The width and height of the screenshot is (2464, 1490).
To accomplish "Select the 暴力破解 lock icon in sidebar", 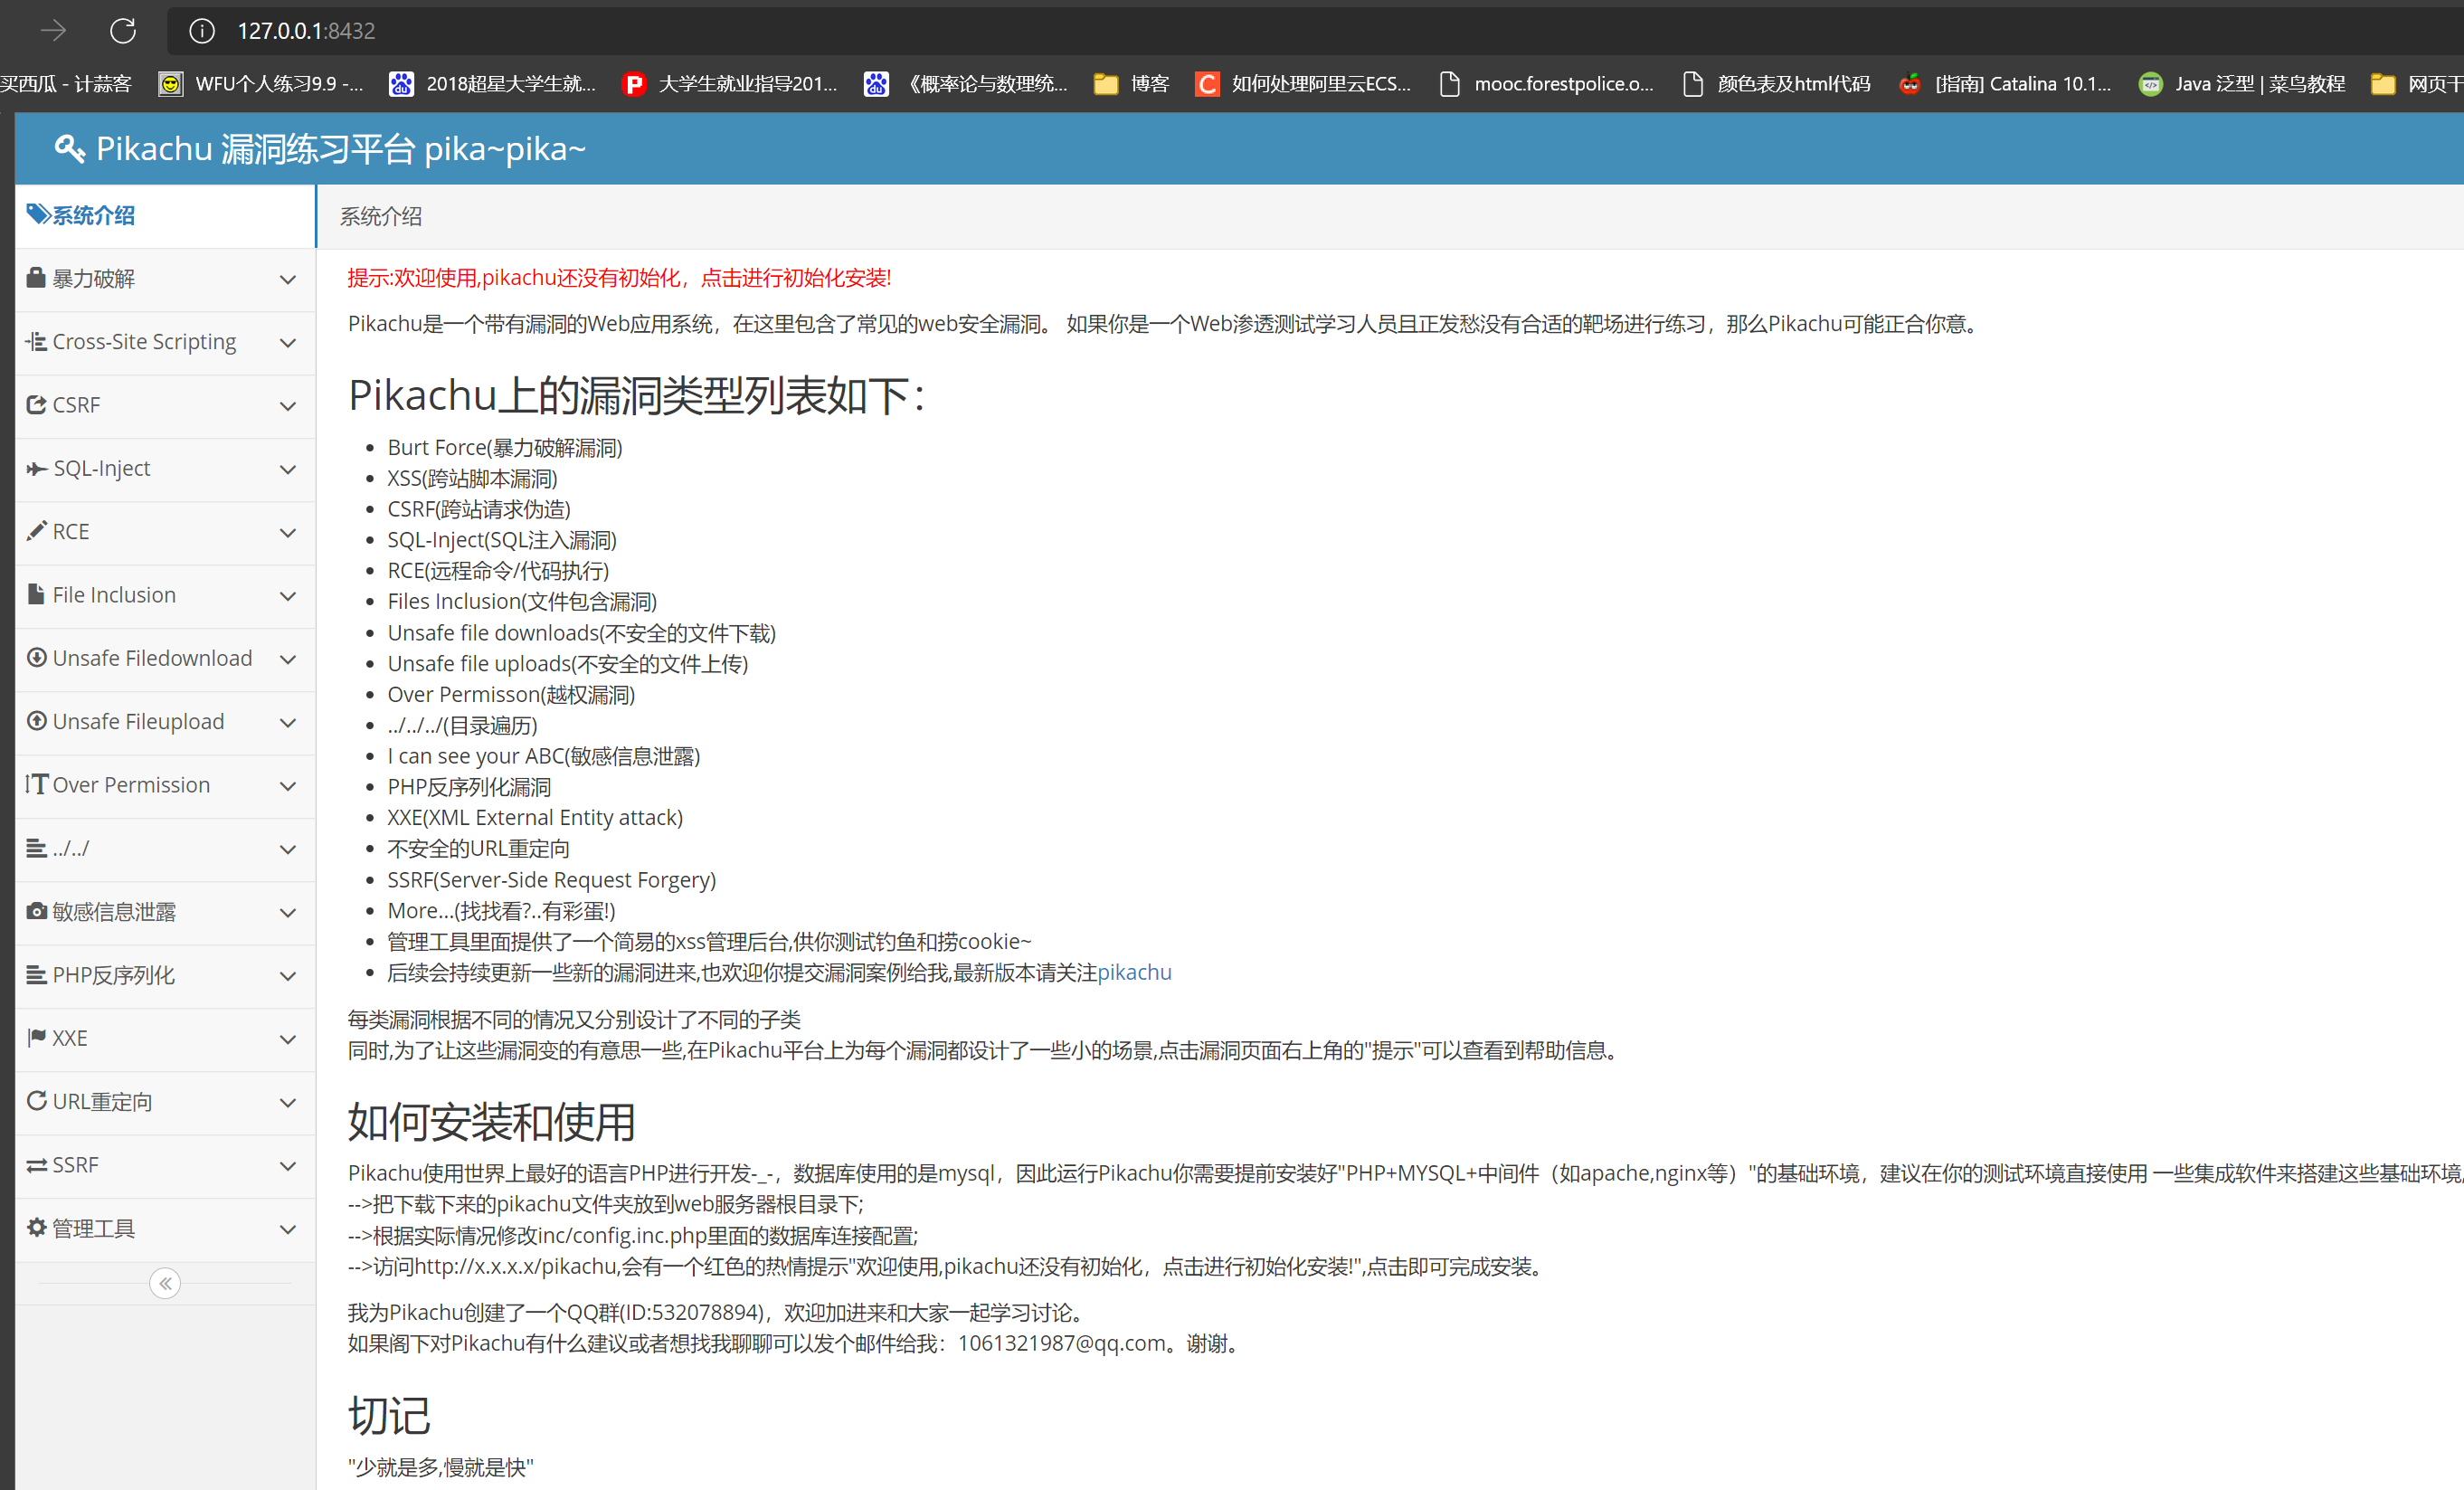I will (x=35, y=278).
